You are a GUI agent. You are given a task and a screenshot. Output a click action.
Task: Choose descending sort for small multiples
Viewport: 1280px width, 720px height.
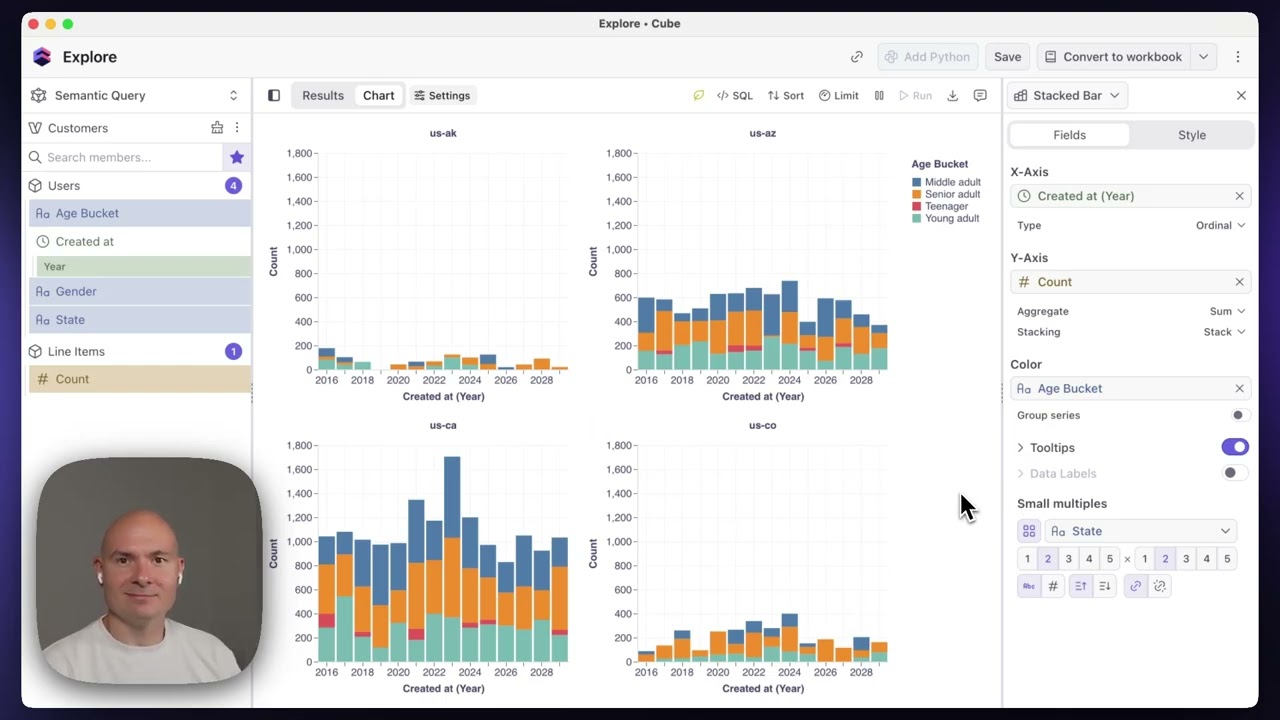click(x=1104, y=586)
